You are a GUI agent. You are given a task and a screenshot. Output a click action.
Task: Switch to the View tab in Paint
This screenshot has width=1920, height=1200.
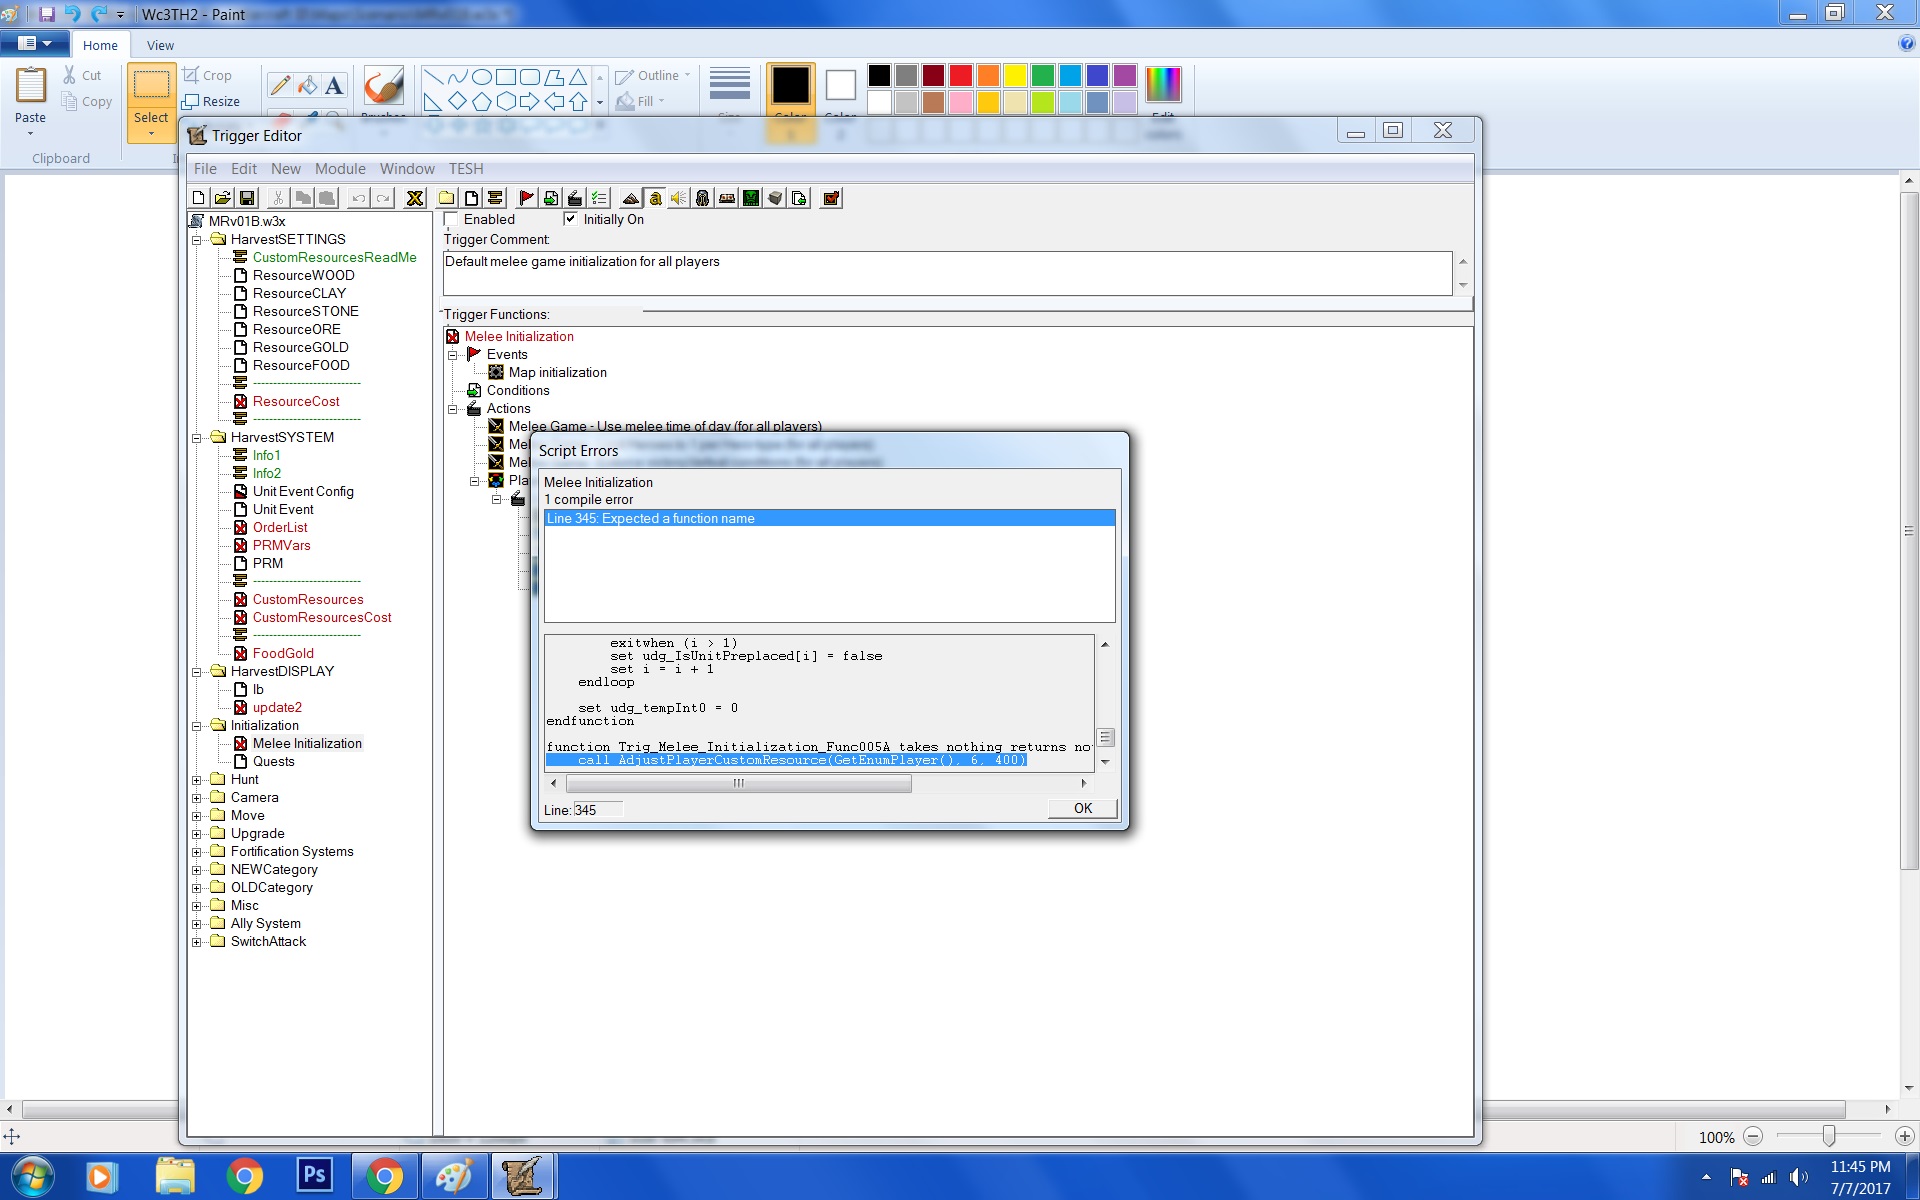160,45
